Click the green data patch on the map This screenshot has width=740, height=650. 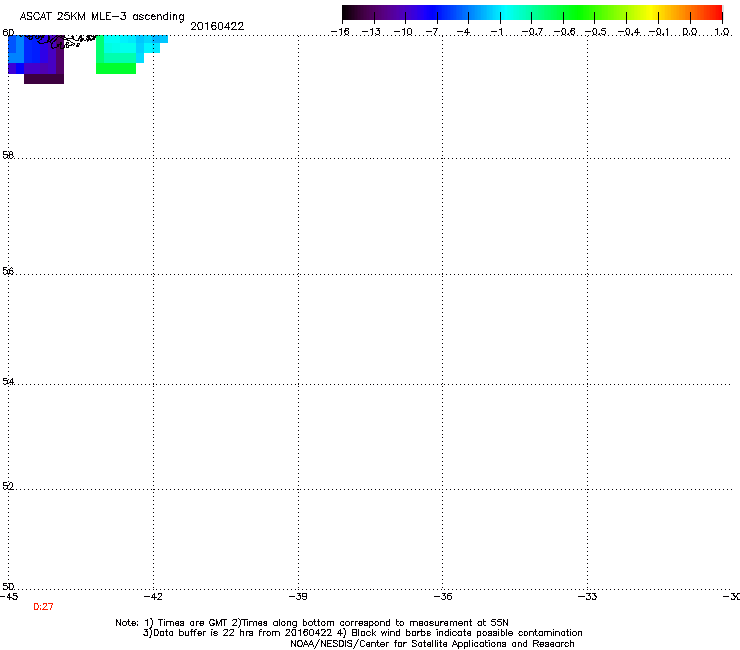tap(116, 68)
